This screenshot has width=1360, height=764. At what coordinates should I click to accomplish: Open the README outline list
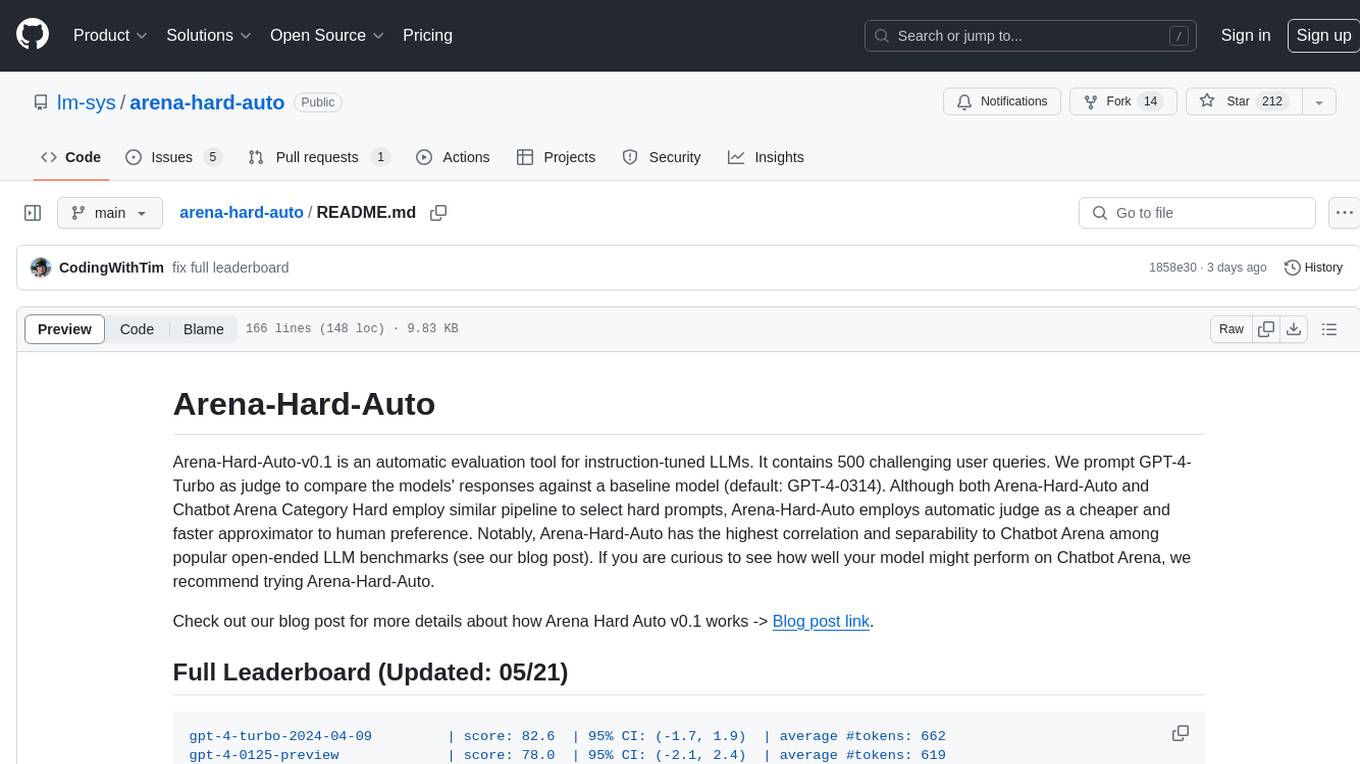(1330, 329)
